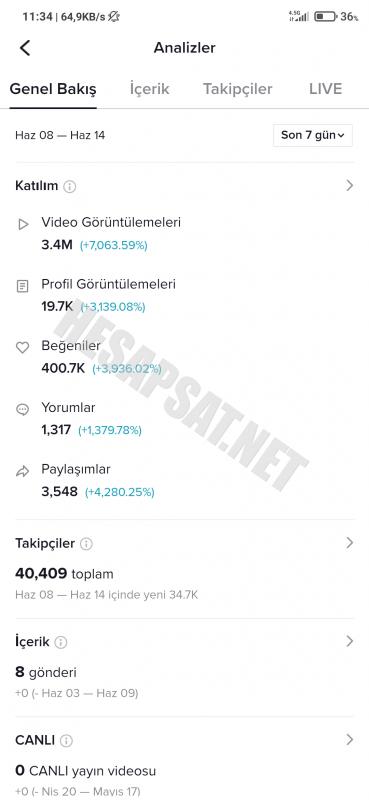Viewport: 369px width, 800px height.
Task: Switch to the İçerik tab
Action: click(150, 89)
